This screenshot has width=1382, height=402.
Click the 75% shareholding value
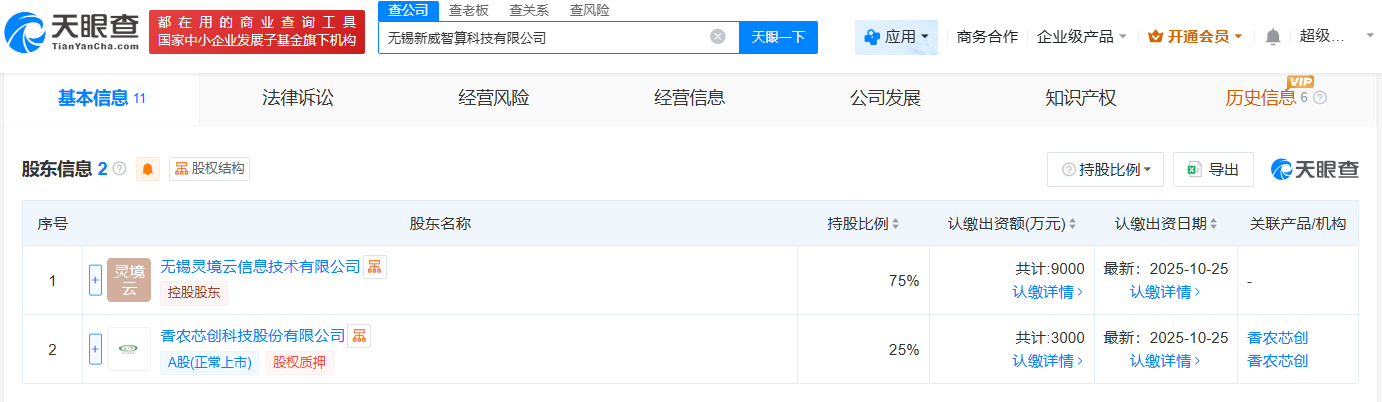(x=903, y=281)
